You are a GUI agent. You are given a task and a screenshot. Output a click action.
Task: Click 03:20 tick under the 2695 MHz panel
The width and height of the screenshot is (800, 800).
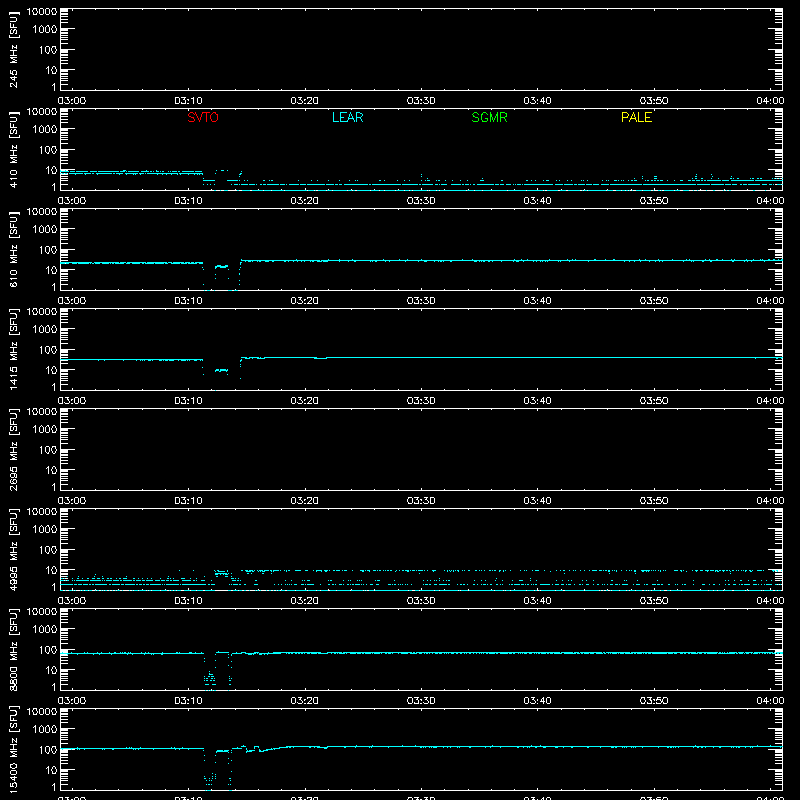[x=305, y=501]
